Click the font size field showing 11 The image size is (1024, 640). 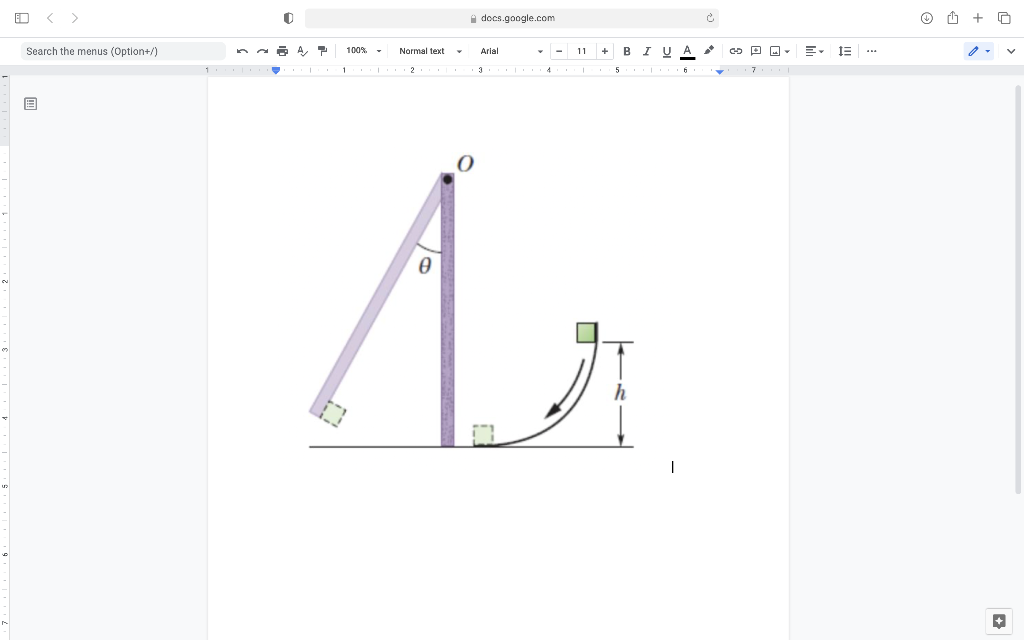581,51
